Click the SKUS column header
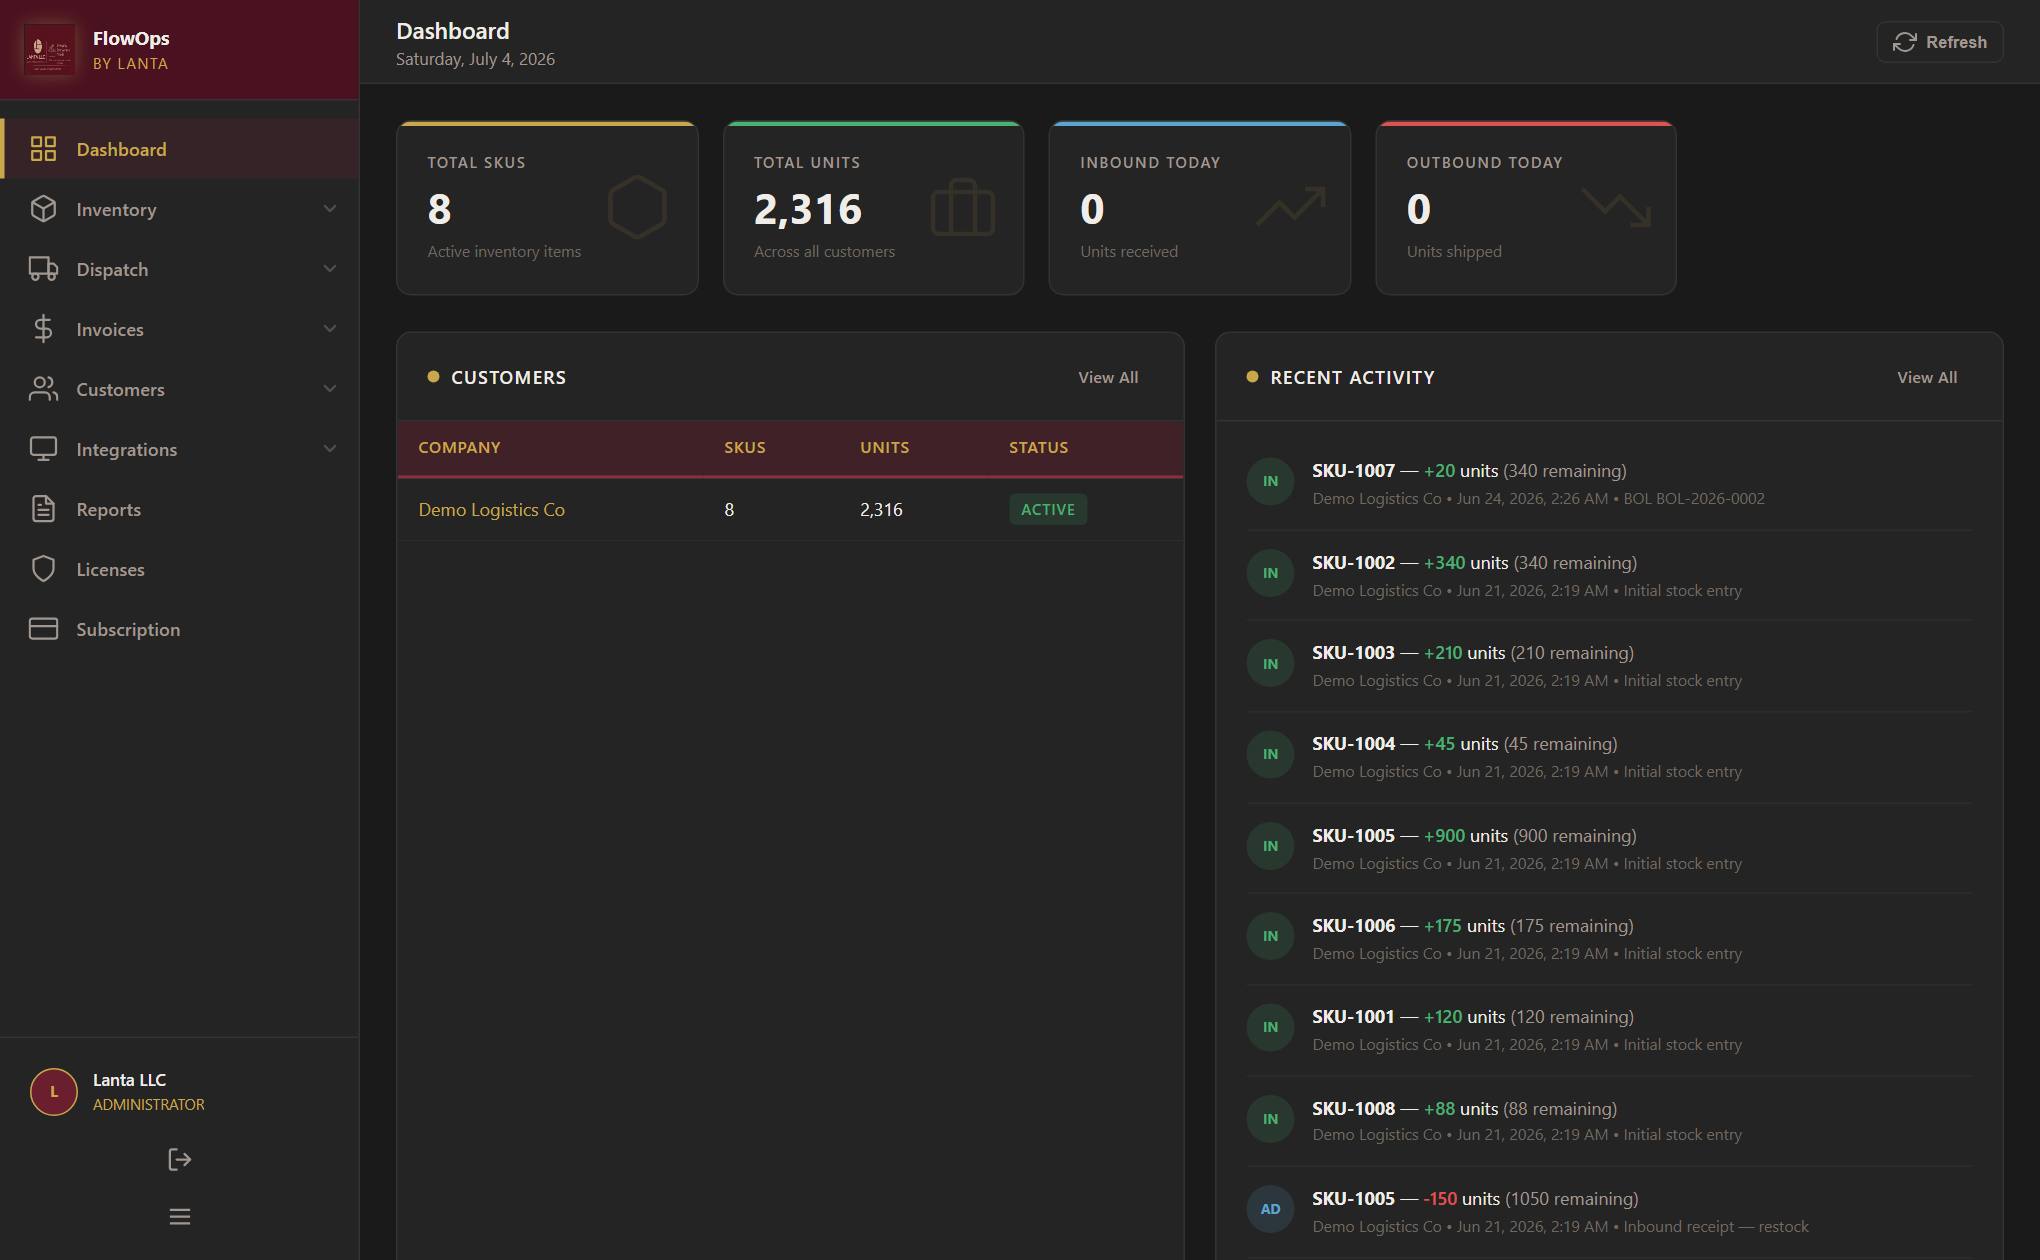 (745, 447)
